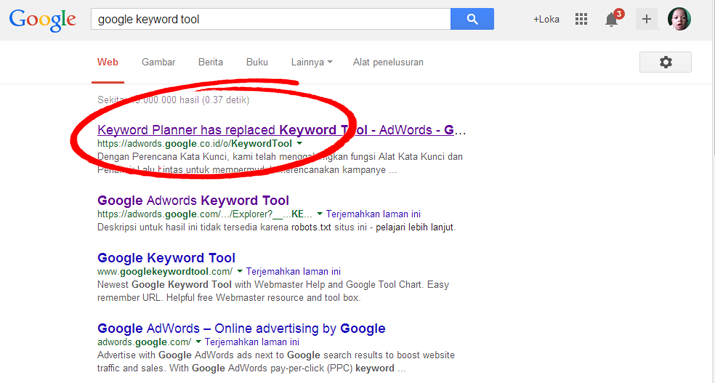This screenshot has width=715, height=383.
Task: Click Terjemahkan laman ini for googlekeywordtool.com
Action: click(x=293, y=271)
